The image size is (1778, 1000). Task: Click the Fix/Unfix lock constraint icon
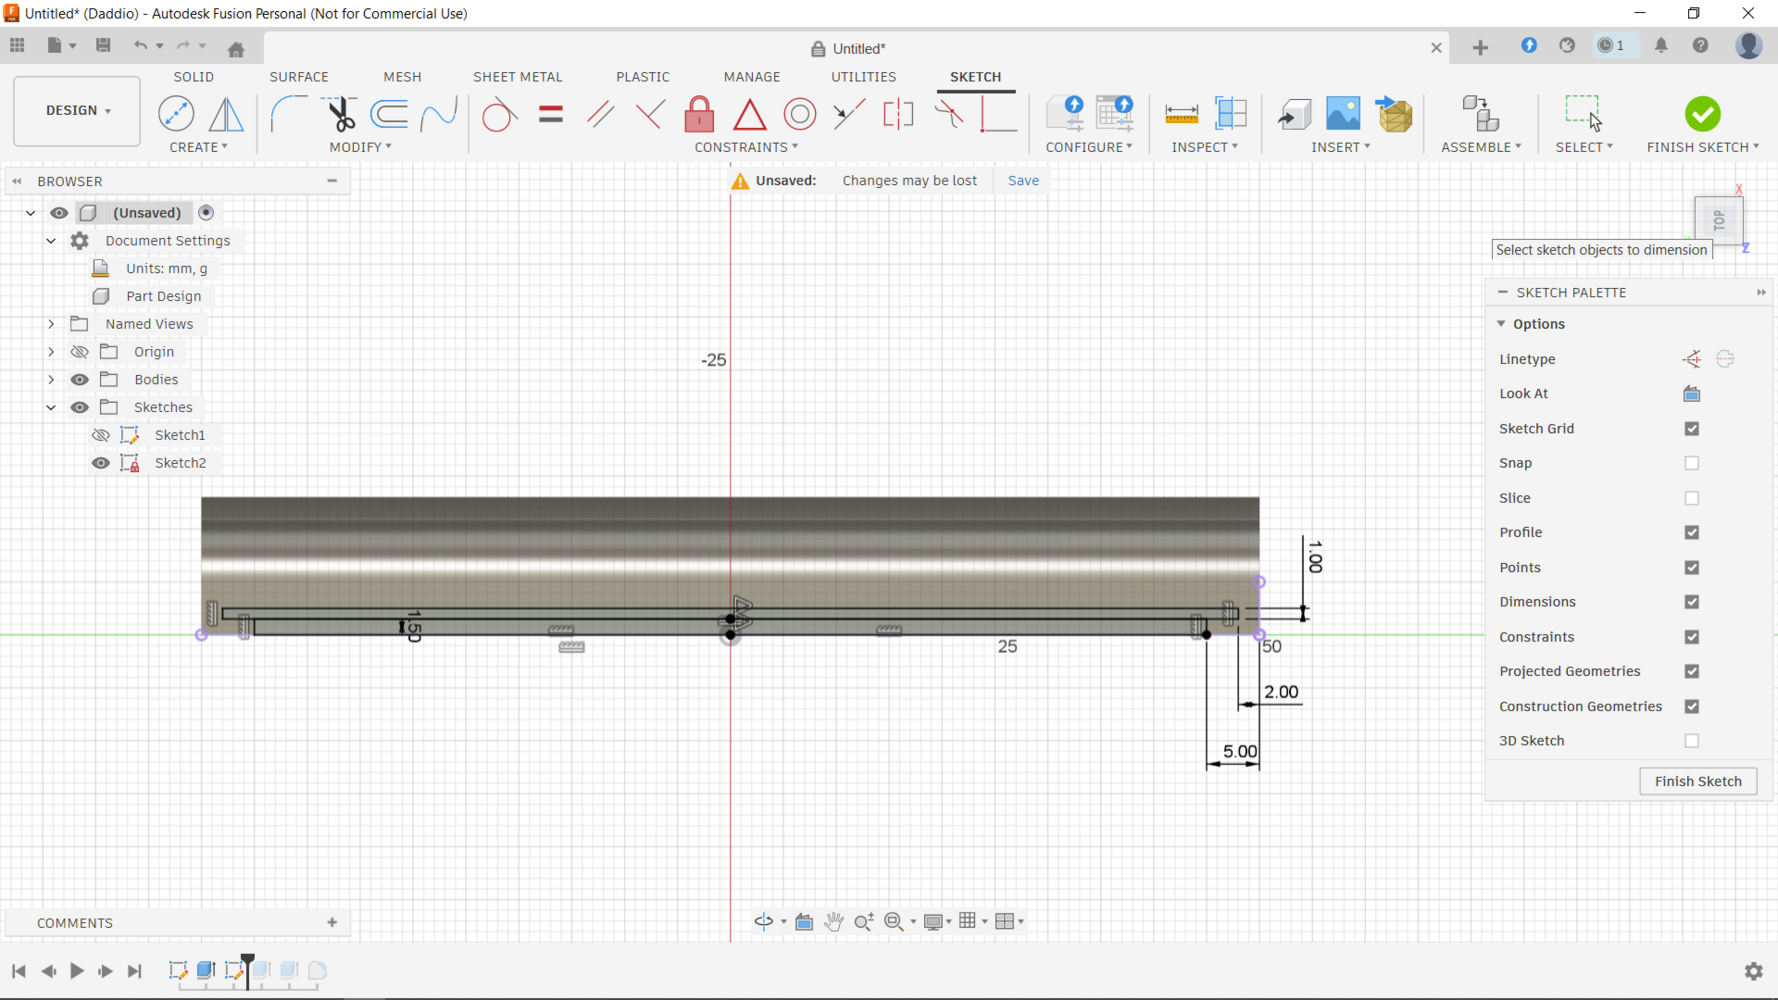point(699,114)
